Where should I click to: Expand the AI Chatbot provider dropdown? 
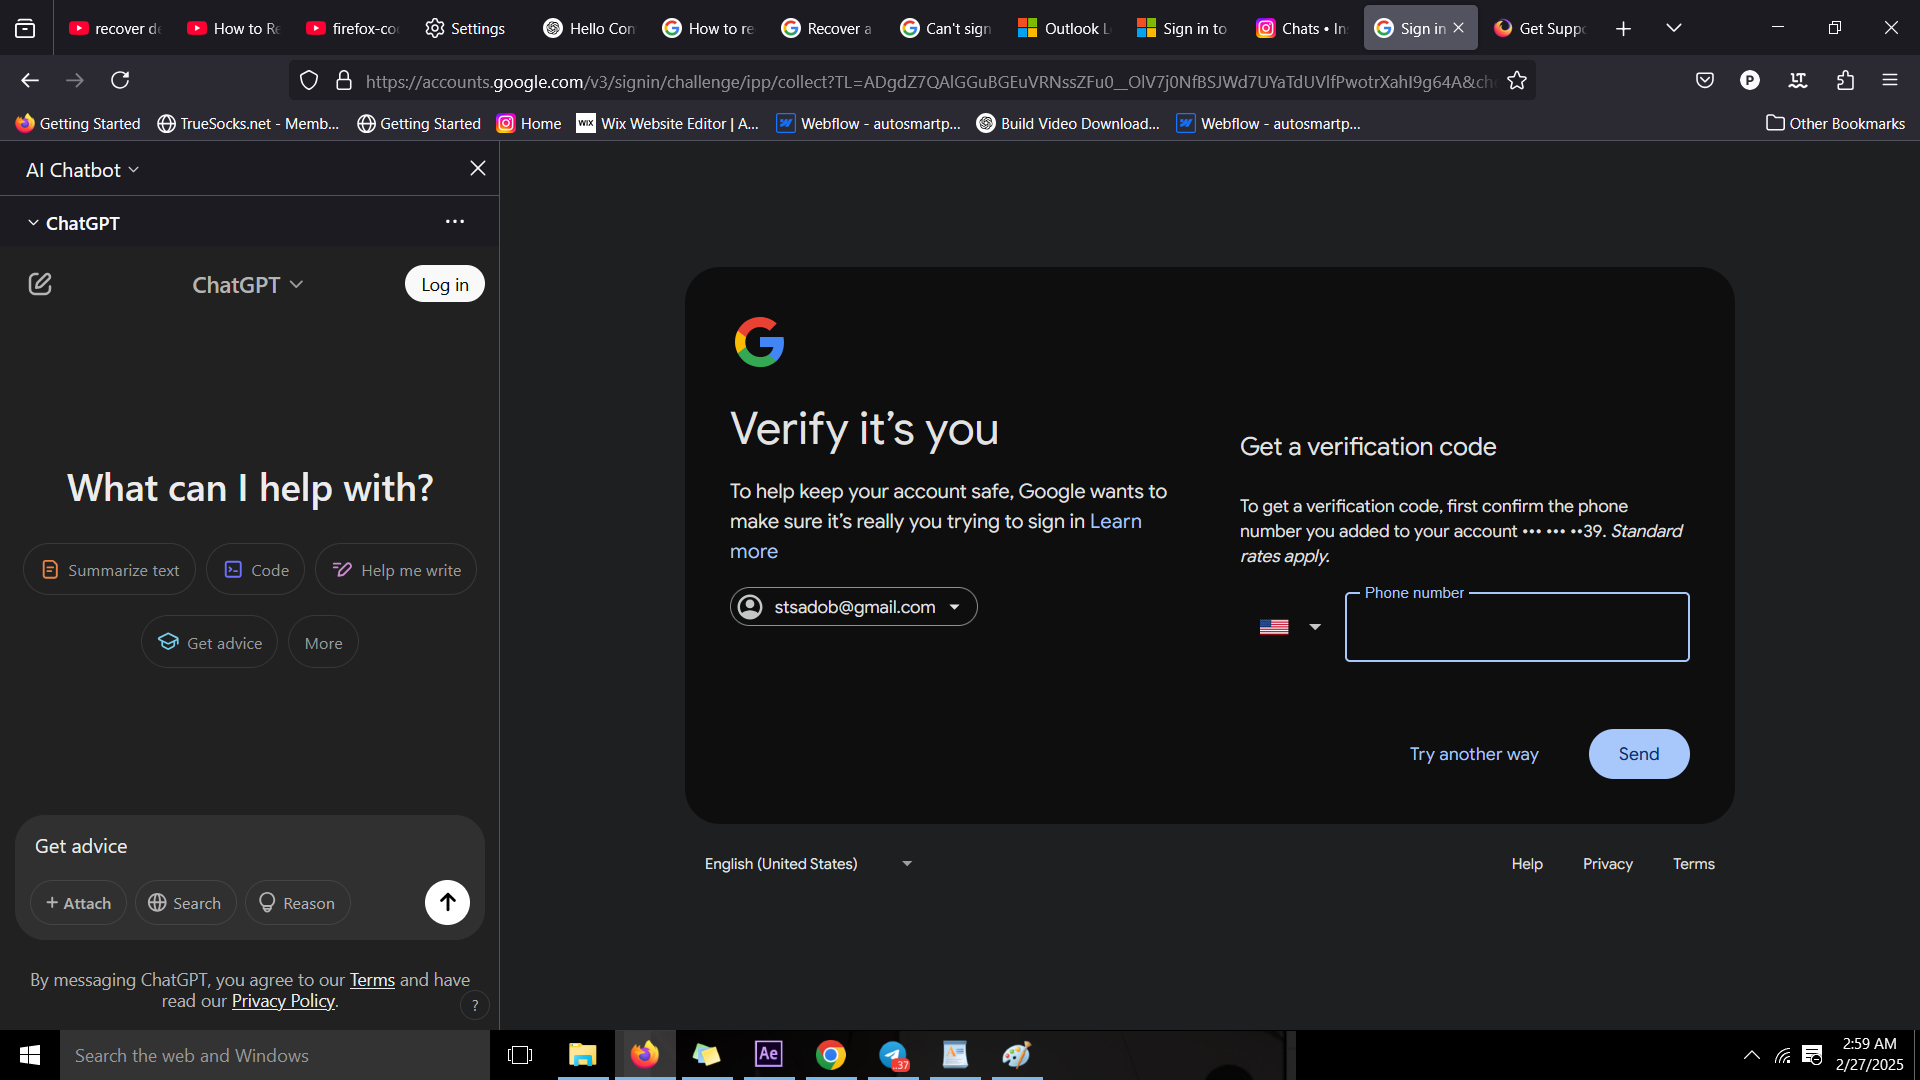pyautogui.click(x=82, y=170)
